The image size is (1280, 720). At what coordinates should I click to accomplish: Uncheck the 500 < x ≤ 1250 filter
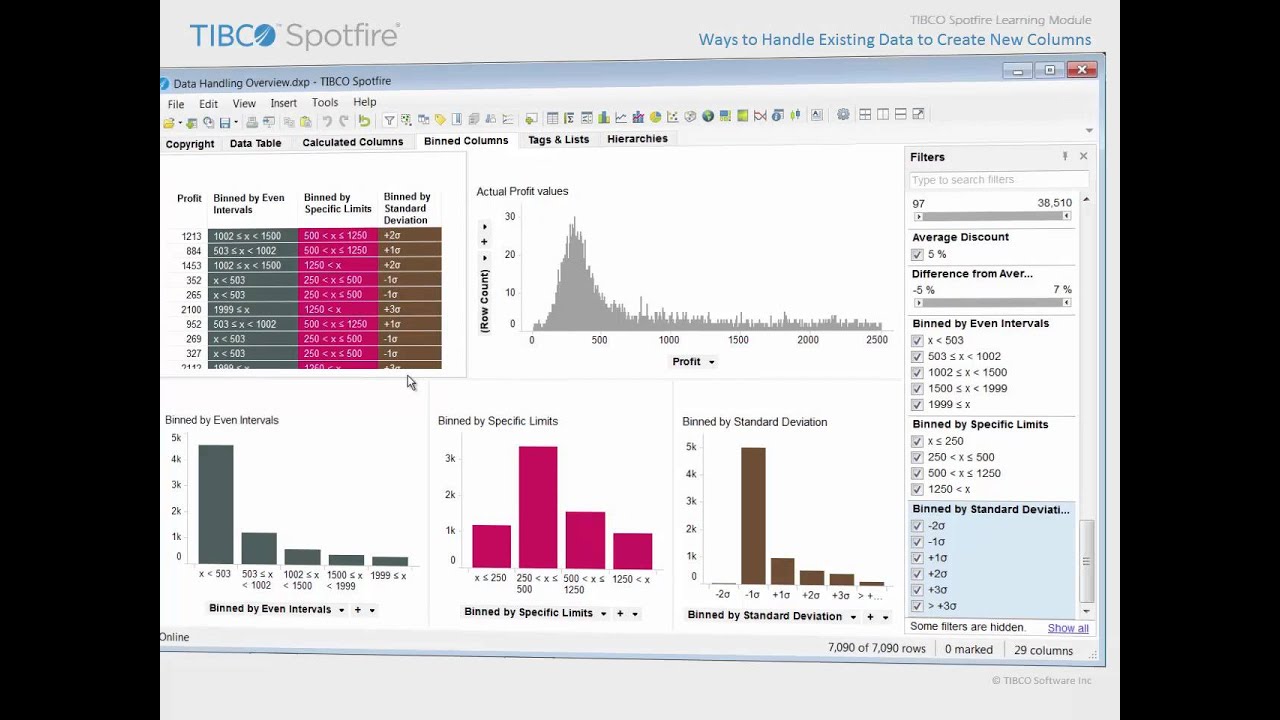pyautogui.click(x=917, y=474)
